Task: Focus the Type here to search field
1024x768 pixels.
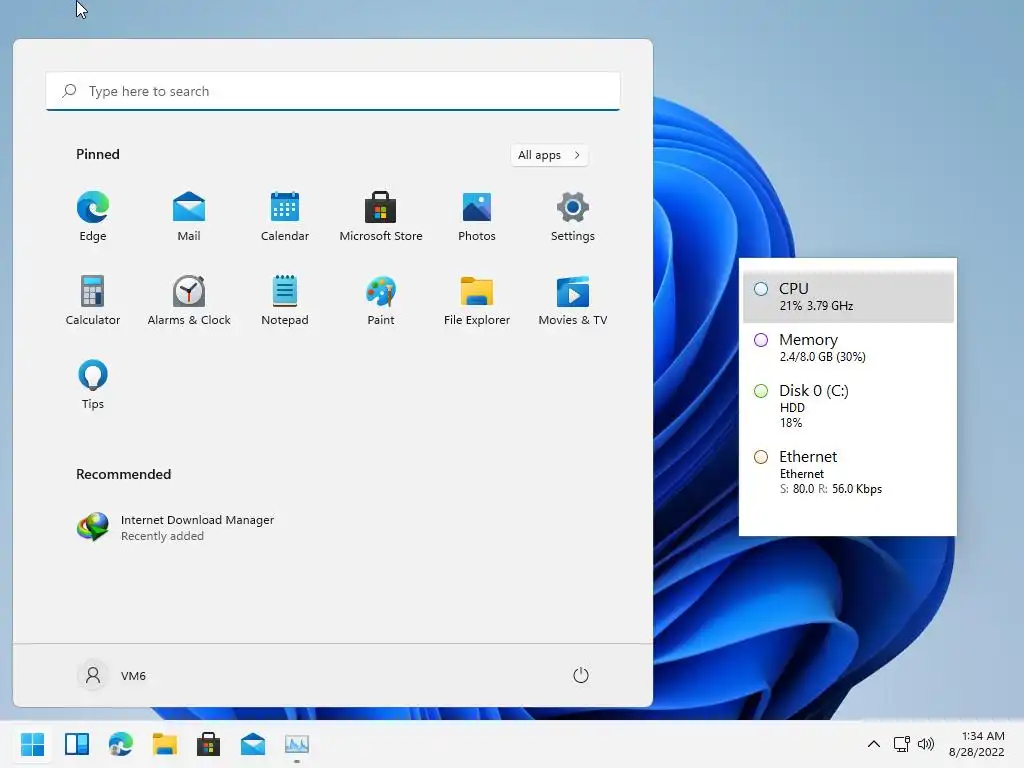Action: [332, 91]
